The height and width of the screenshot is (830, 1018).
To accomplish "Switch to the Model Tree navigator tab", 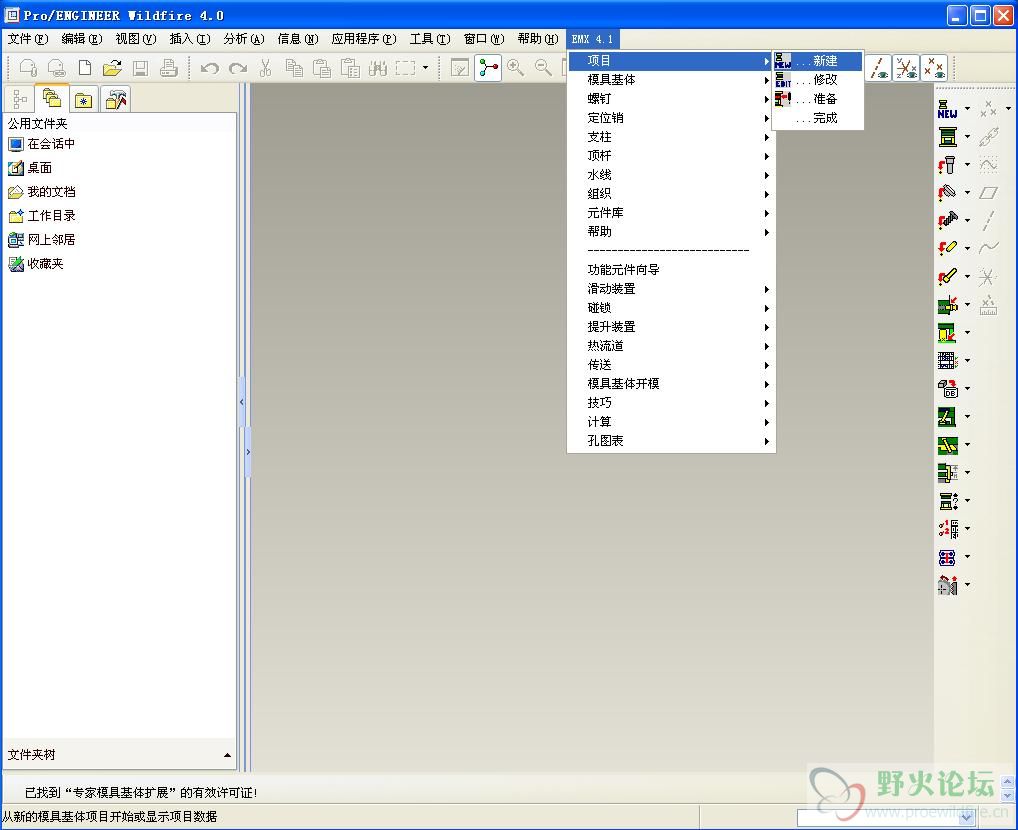I will [19, 99].
